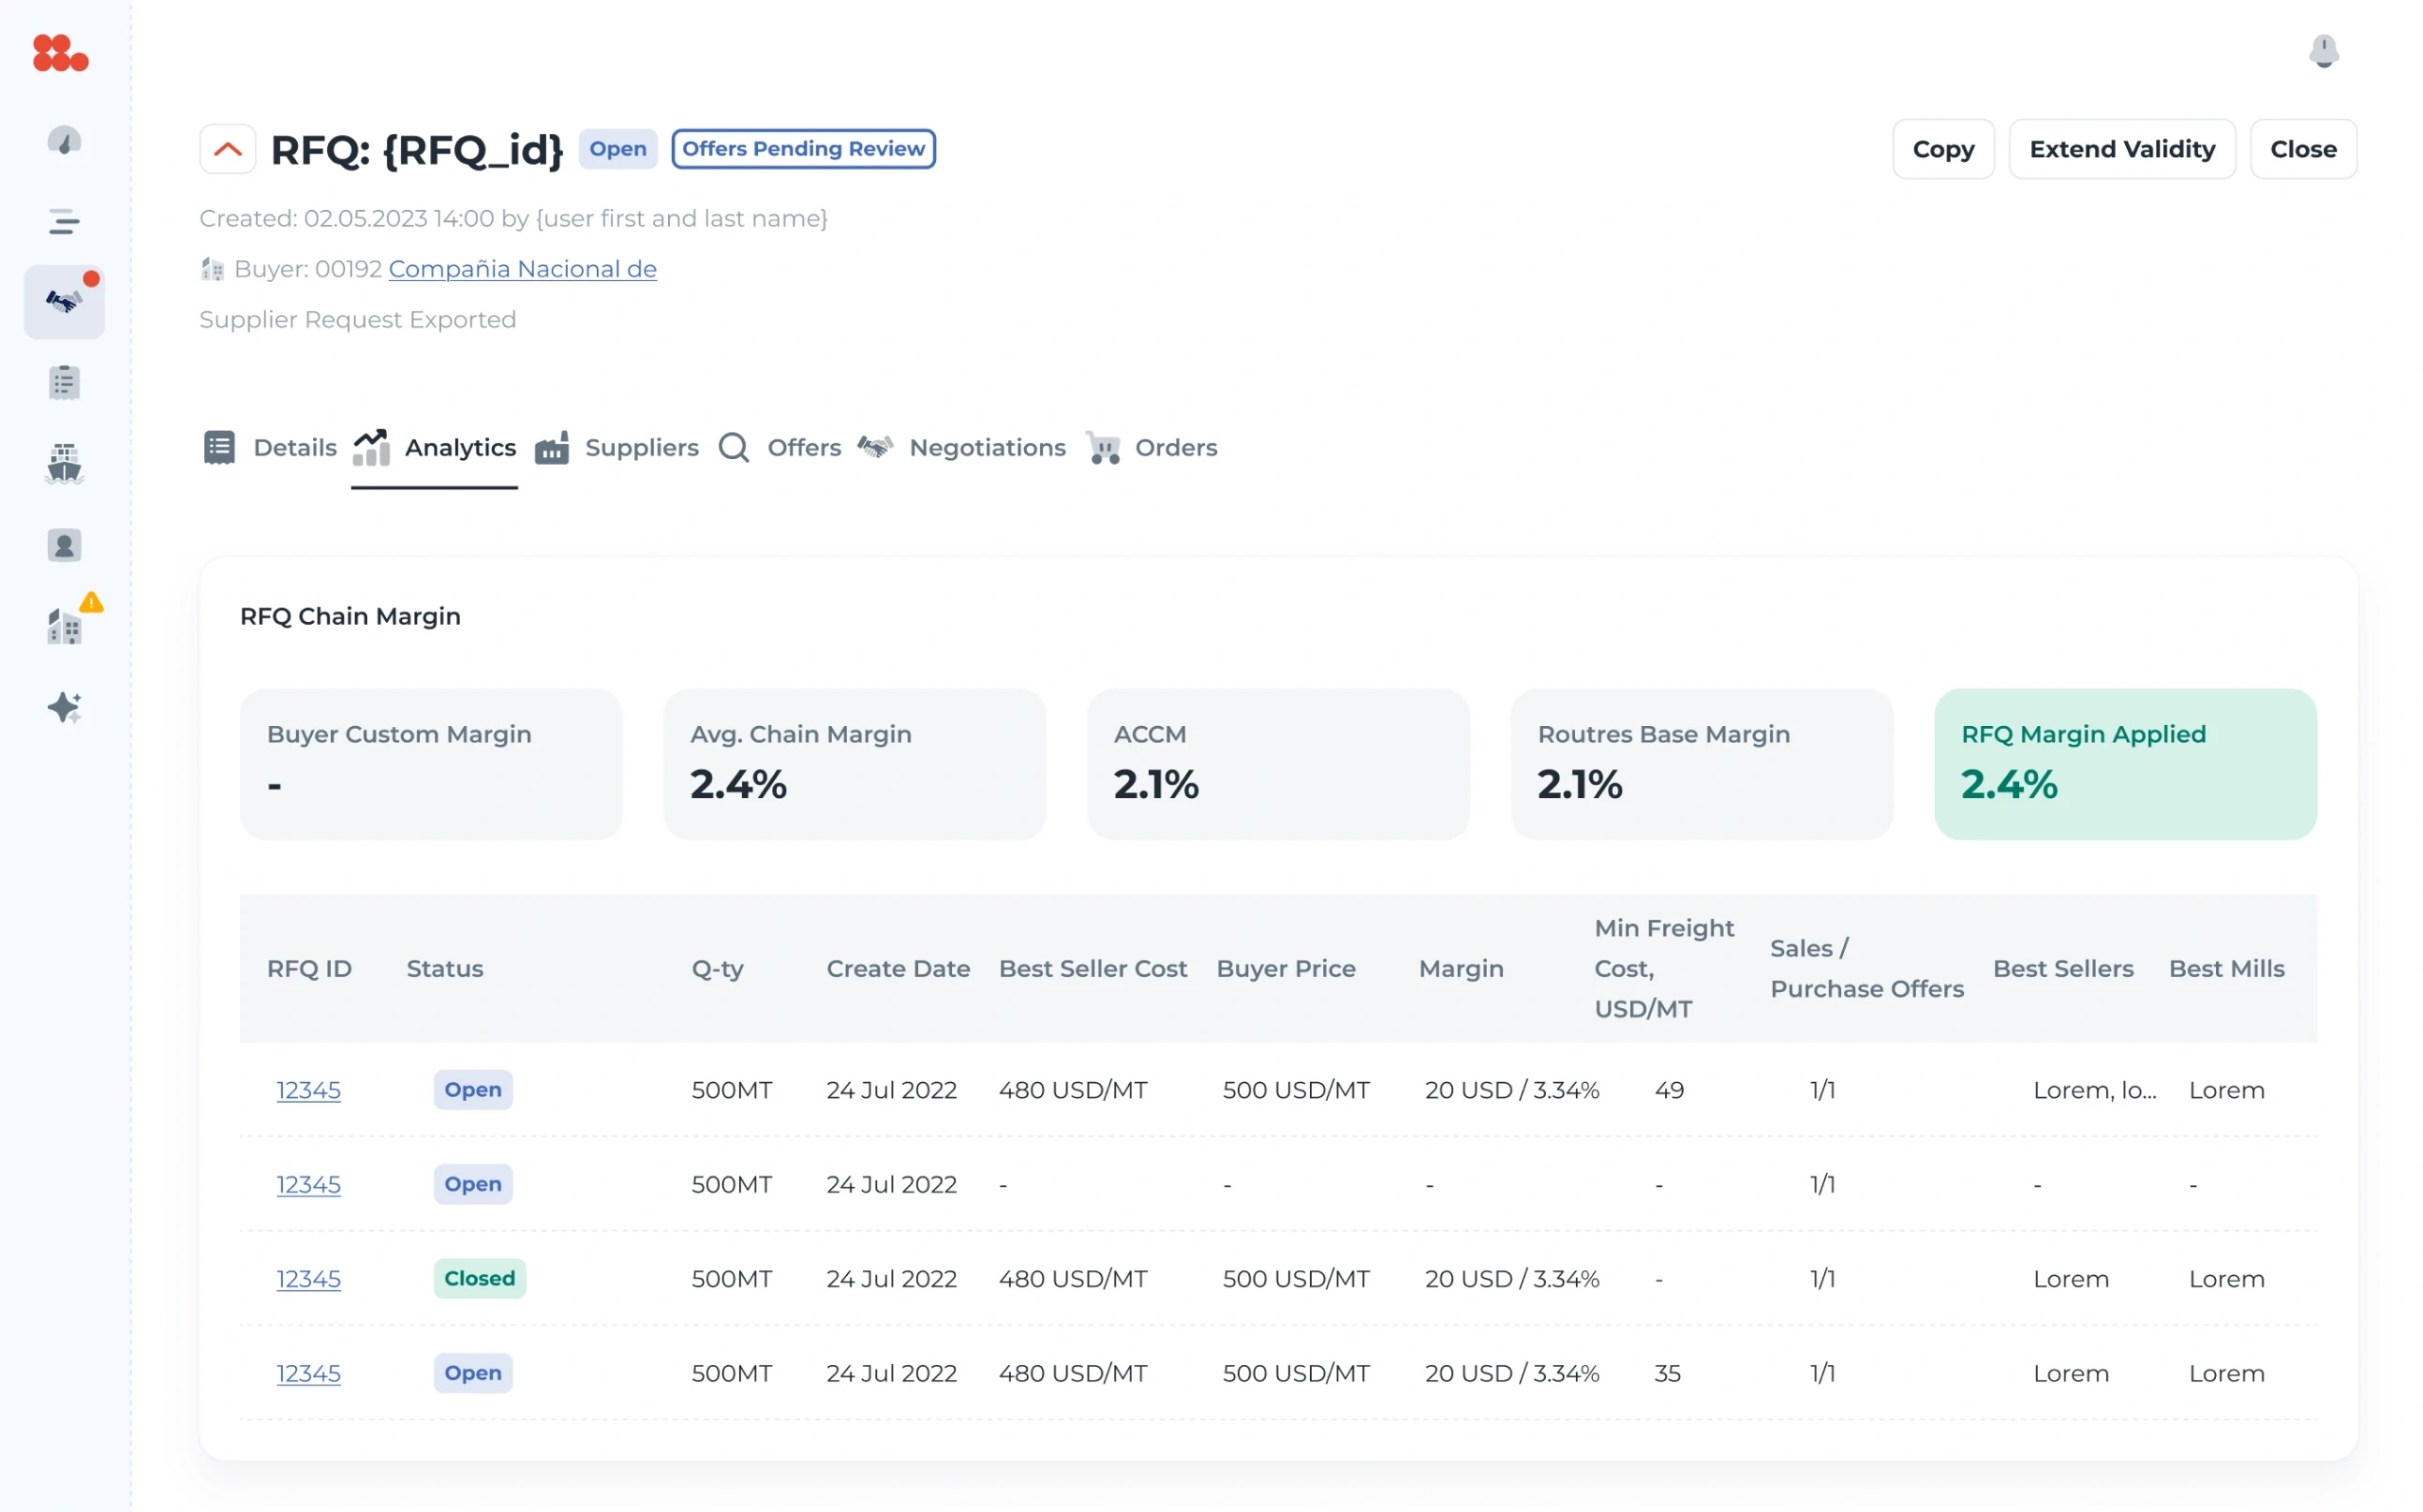Click the Details tab list icon
2423x1512 pixels.
tap(219, 447)
